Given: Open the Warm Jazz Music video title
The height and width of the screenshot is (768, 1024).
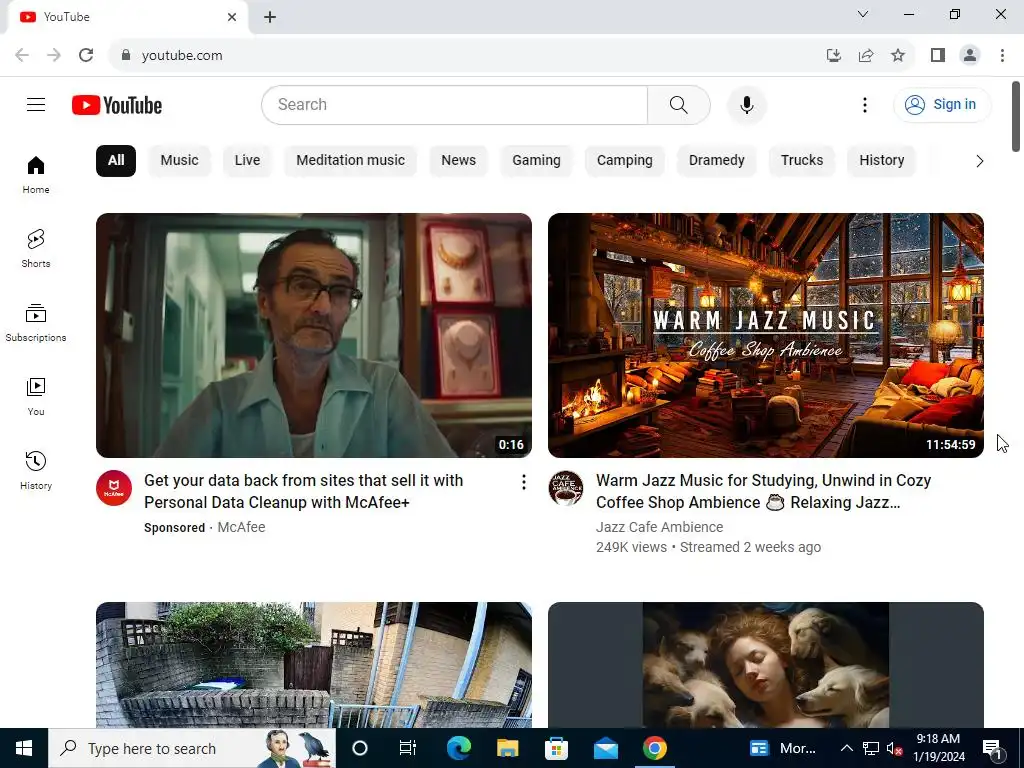Looking at the screenshot, I should click(763, 491).
